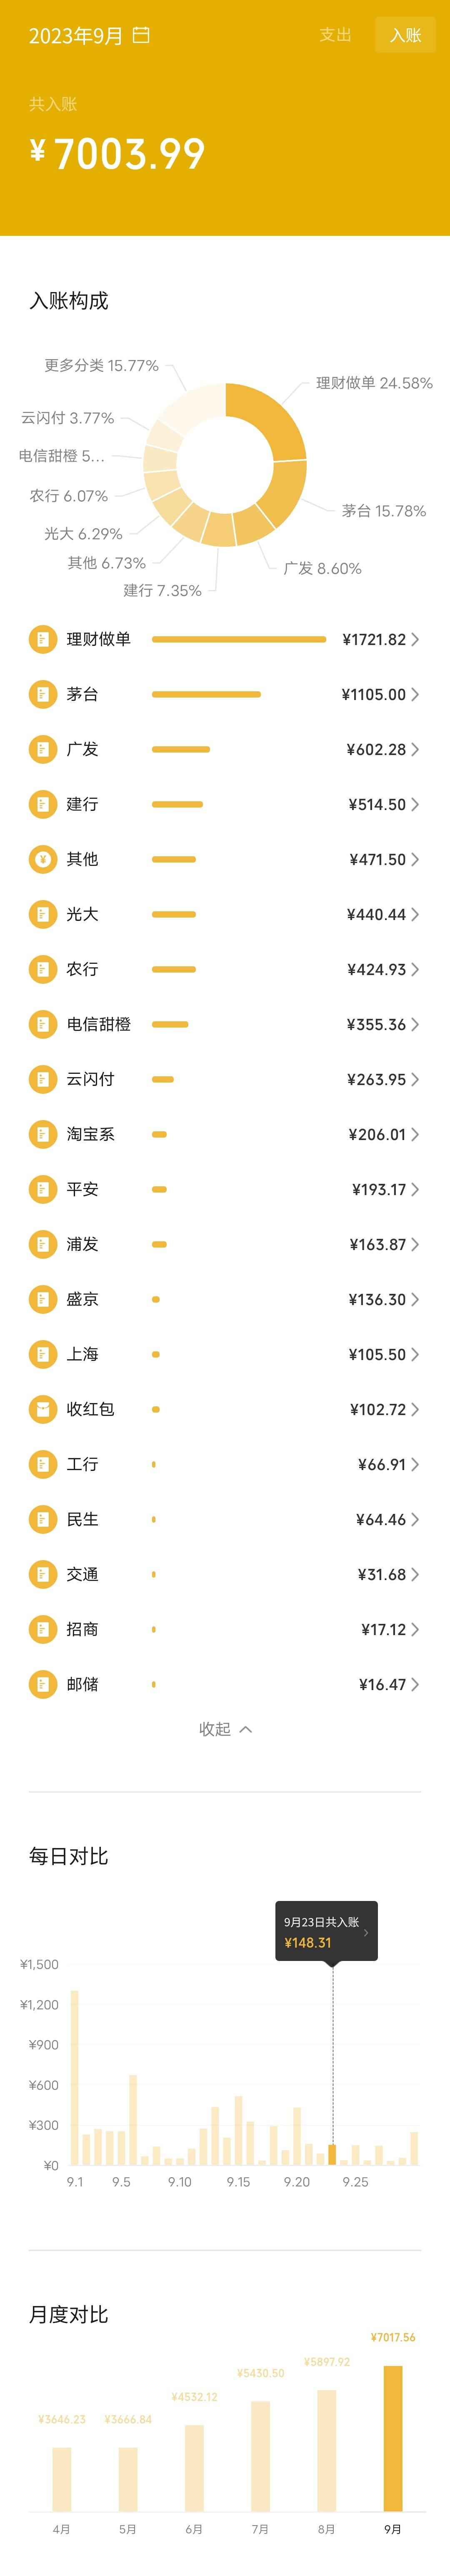Screen dimensions: 450x2576
Task: Tap the 茅台 category icon
Action: (43, 694)
